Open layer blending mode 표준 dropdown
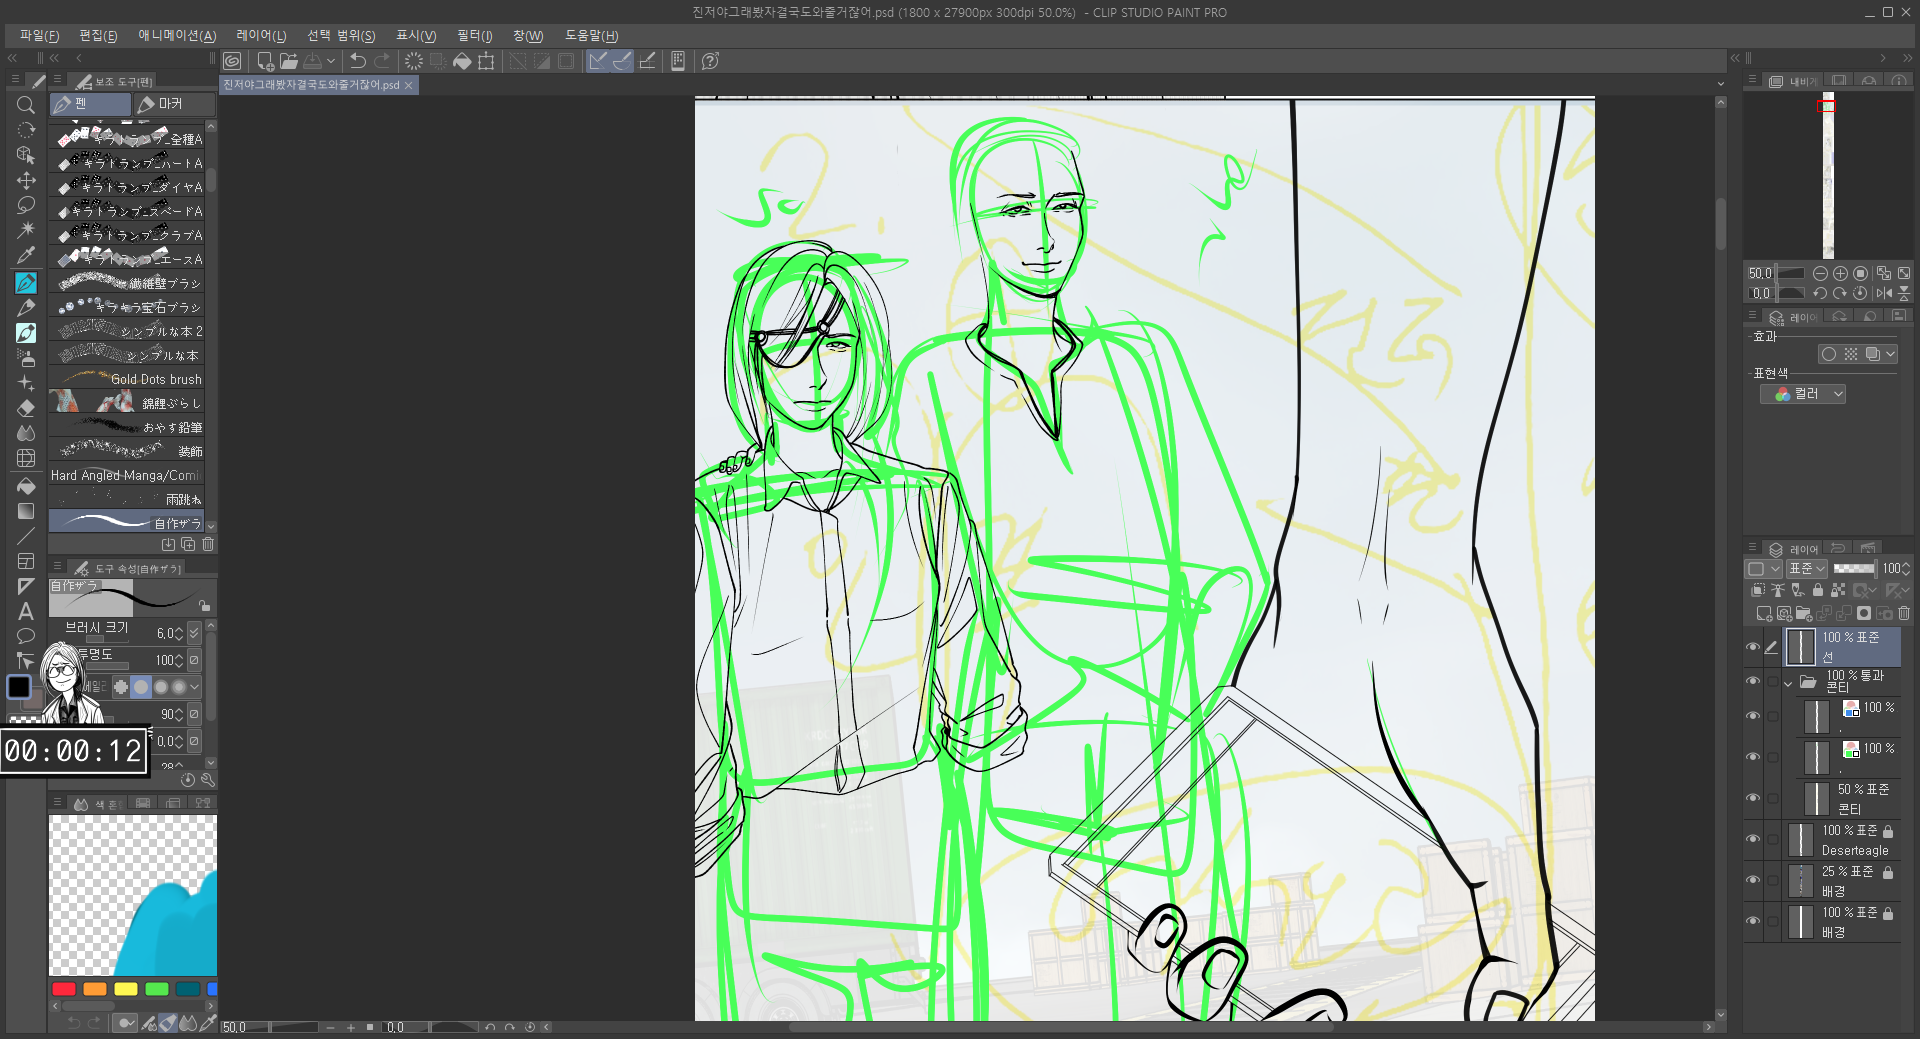 1807,569
